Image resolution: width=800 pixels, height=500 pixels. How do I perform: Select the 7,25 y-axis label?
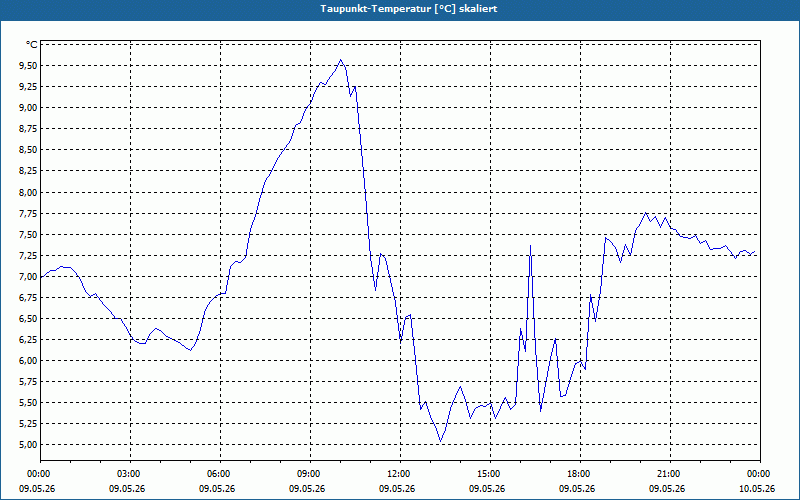[x=28, y=256]
